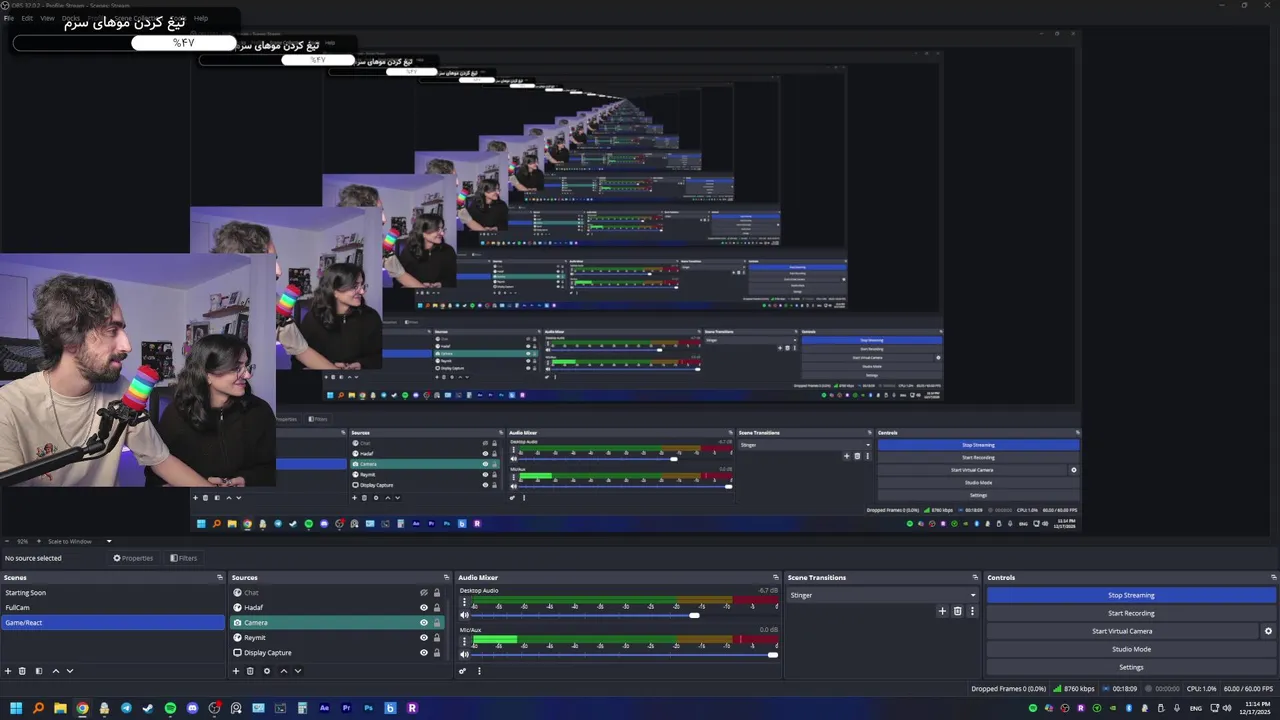Hide the Hadaf source
This screenshot has width=1280, height=720.
[x=424, y=608]
